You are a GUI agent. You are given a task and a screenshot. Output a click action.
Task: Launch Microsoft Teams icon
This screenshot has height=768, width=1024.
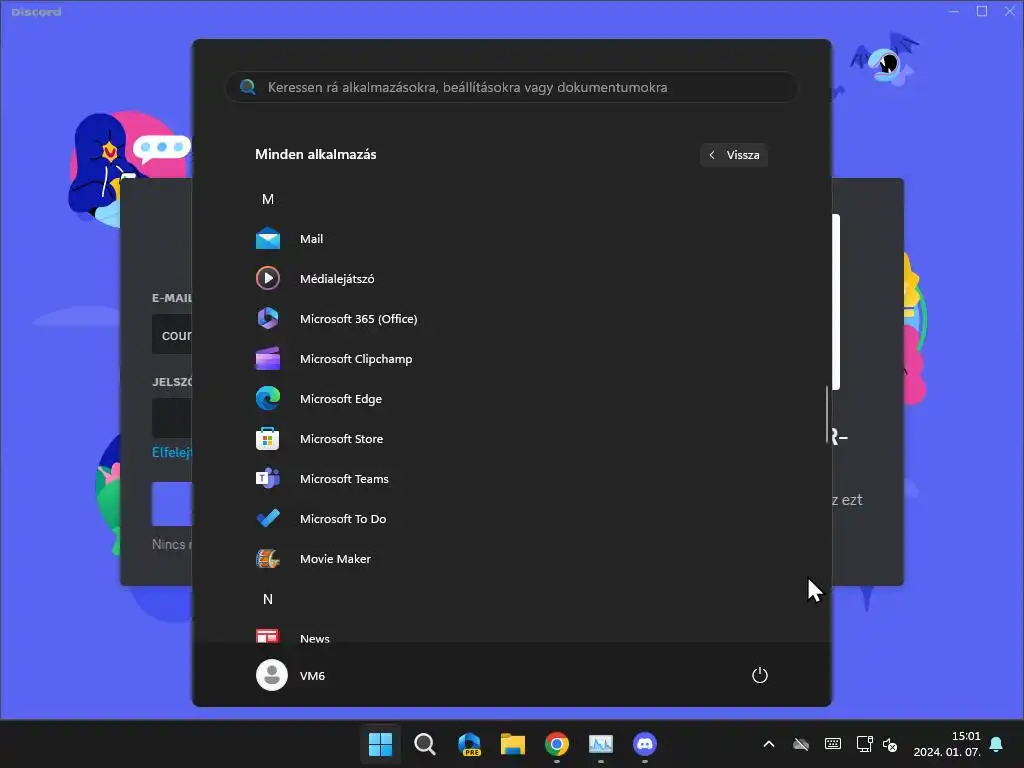click(x=268, y=479)
